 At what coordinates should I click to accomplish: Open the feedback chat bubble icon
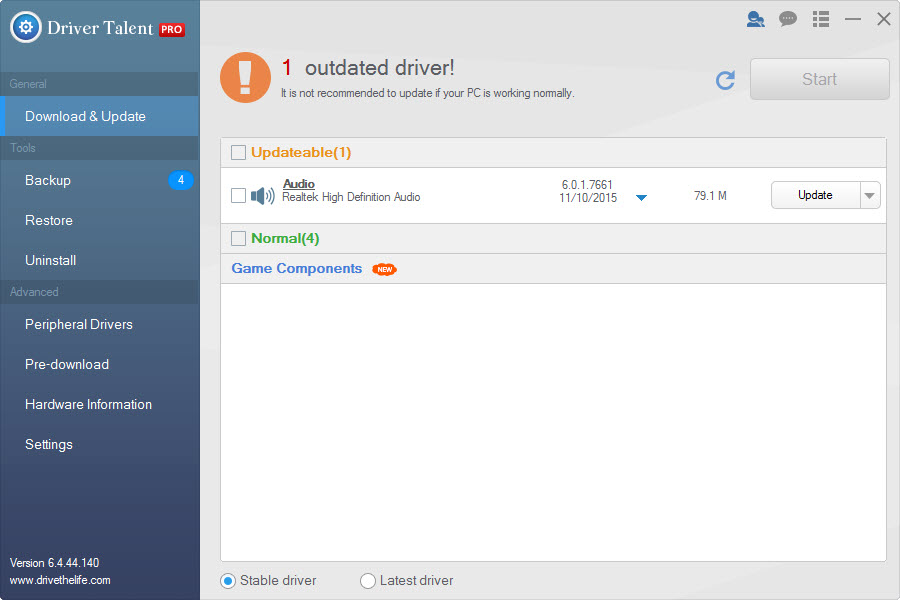pyautogui.click(x=788, y=20)
